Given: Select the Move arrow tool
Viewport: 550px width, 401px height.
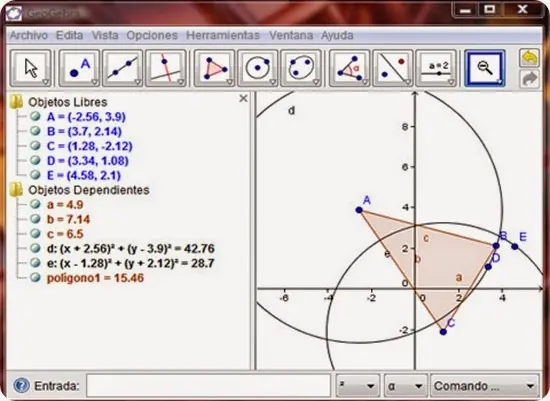Looking at the screenshot, I should tap(31, 68).
